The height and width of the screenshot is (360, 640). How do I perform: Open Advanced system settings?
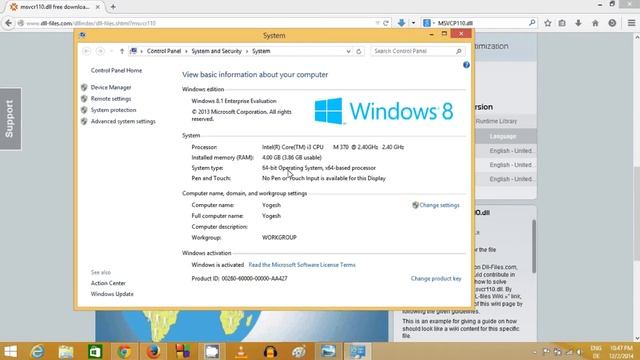click(123, 122)
